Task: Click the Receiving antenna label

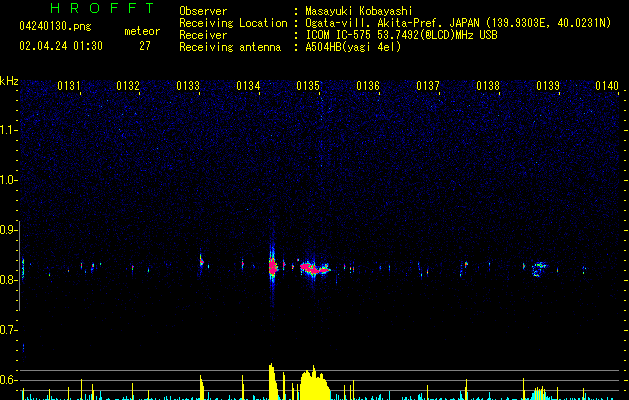Action: click(230, 47)
